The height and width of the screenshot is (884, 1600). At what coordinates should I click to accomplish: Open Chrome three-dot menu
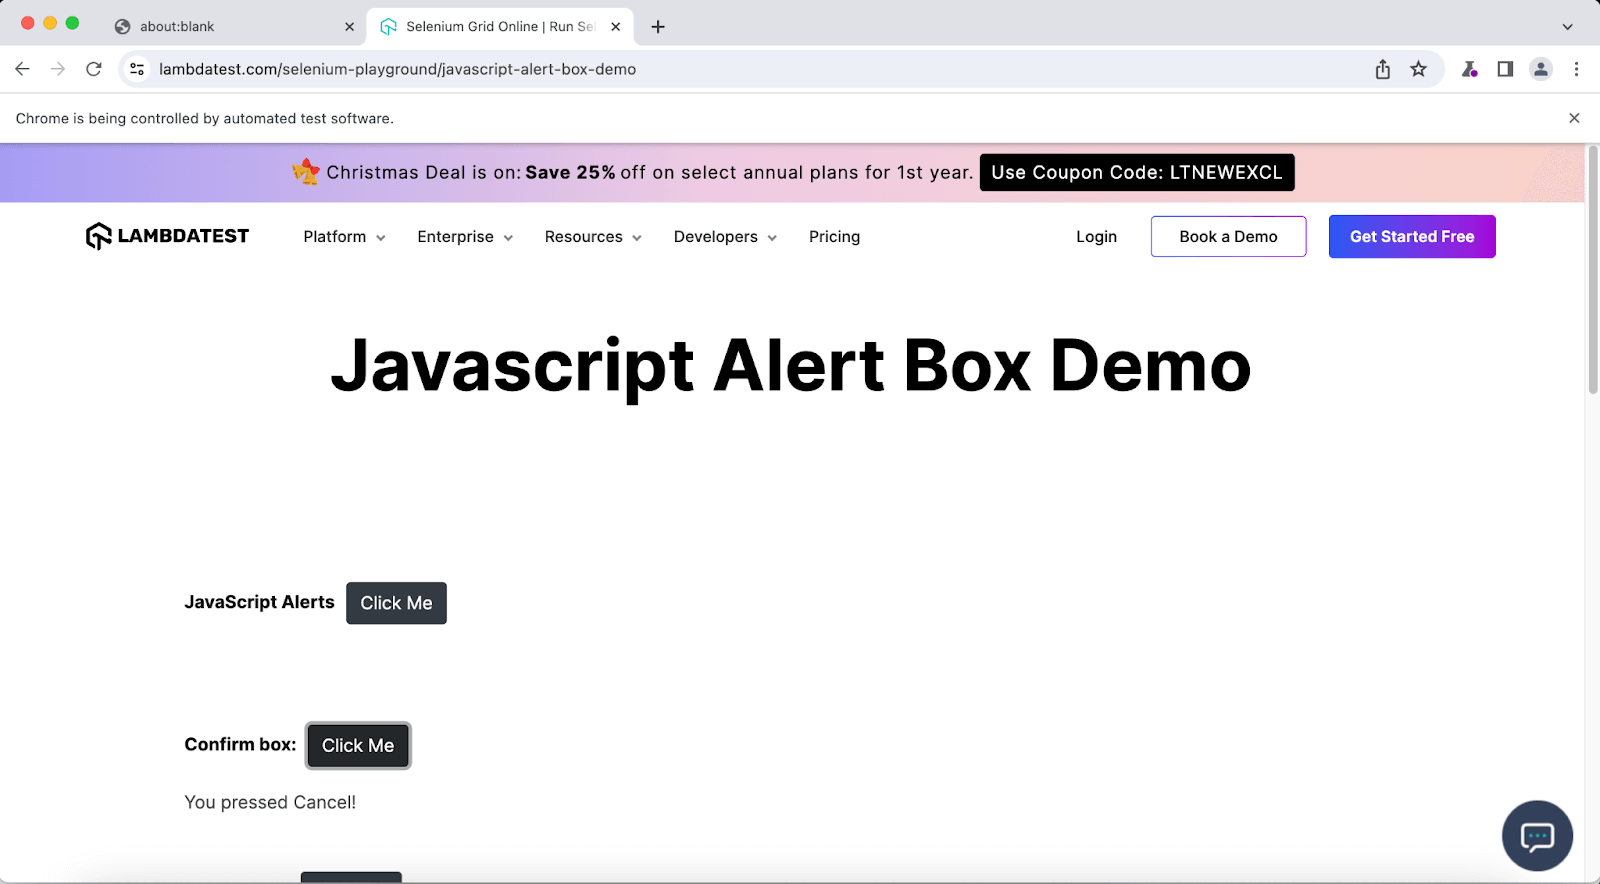coord(1576,69)
